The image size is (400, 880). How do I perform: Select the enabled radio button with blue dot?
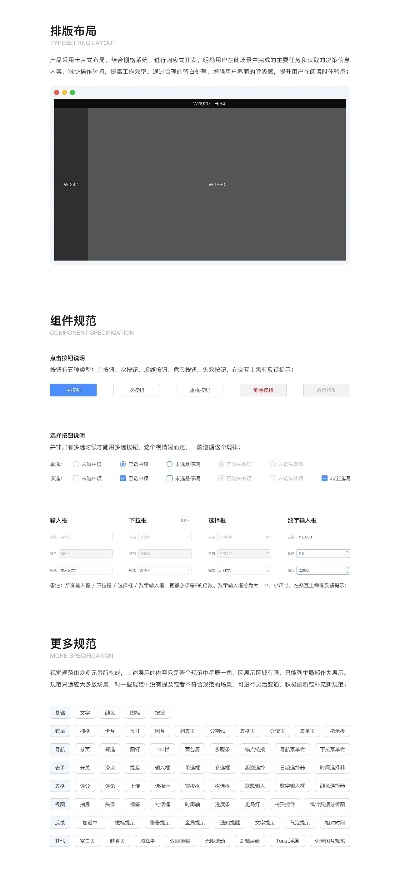pos(123,464)
